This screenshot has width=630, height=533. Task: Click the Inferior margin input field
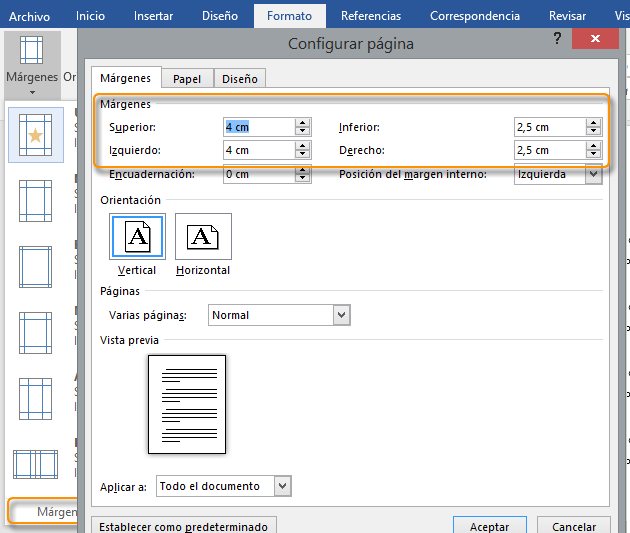click(x=550, y=127)
